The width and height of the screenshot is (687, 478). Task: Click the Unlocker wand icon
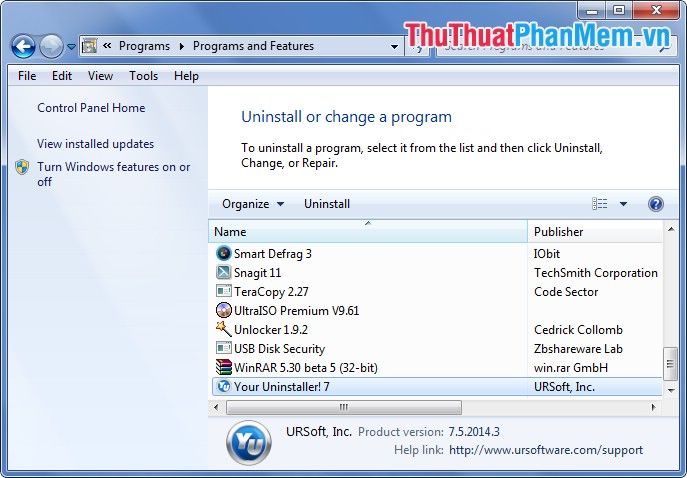click(x=223, y=329)
